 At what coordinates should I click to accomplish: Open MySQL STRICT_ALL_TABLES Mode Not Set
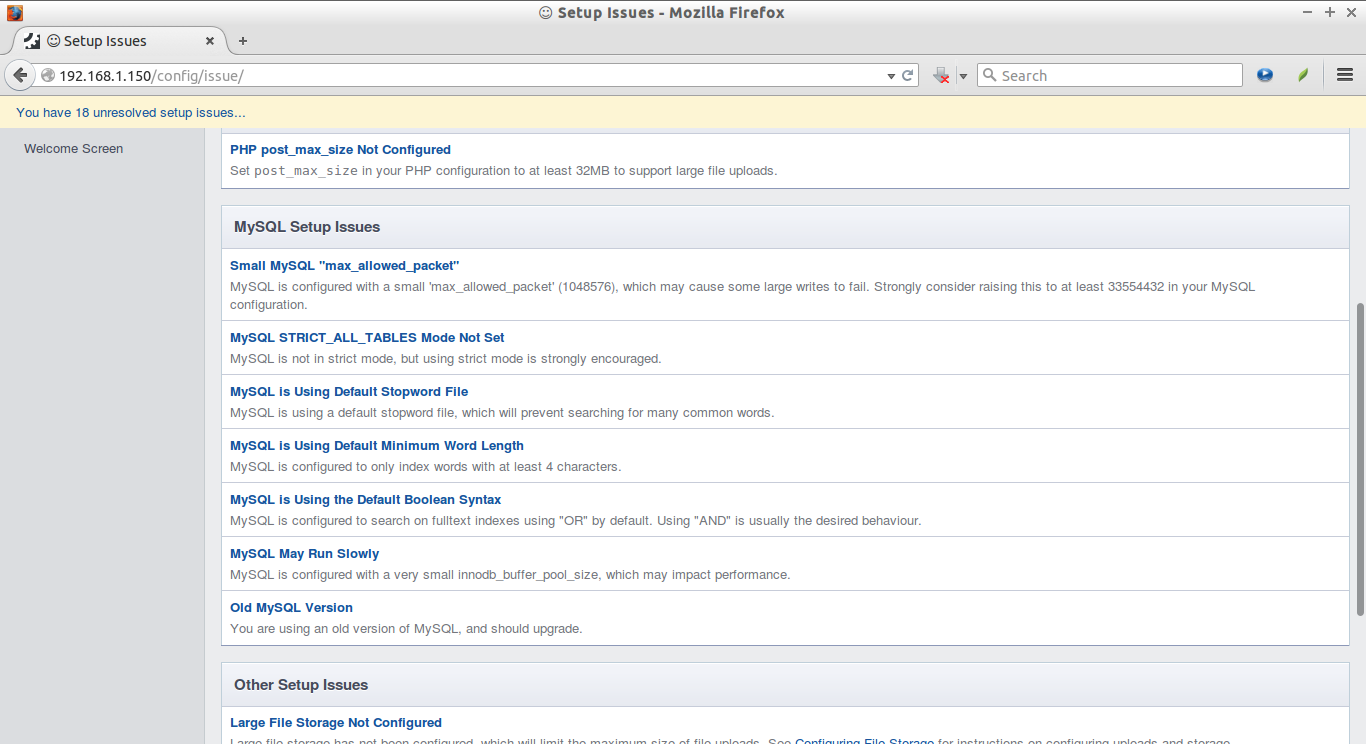pos(367,338)
